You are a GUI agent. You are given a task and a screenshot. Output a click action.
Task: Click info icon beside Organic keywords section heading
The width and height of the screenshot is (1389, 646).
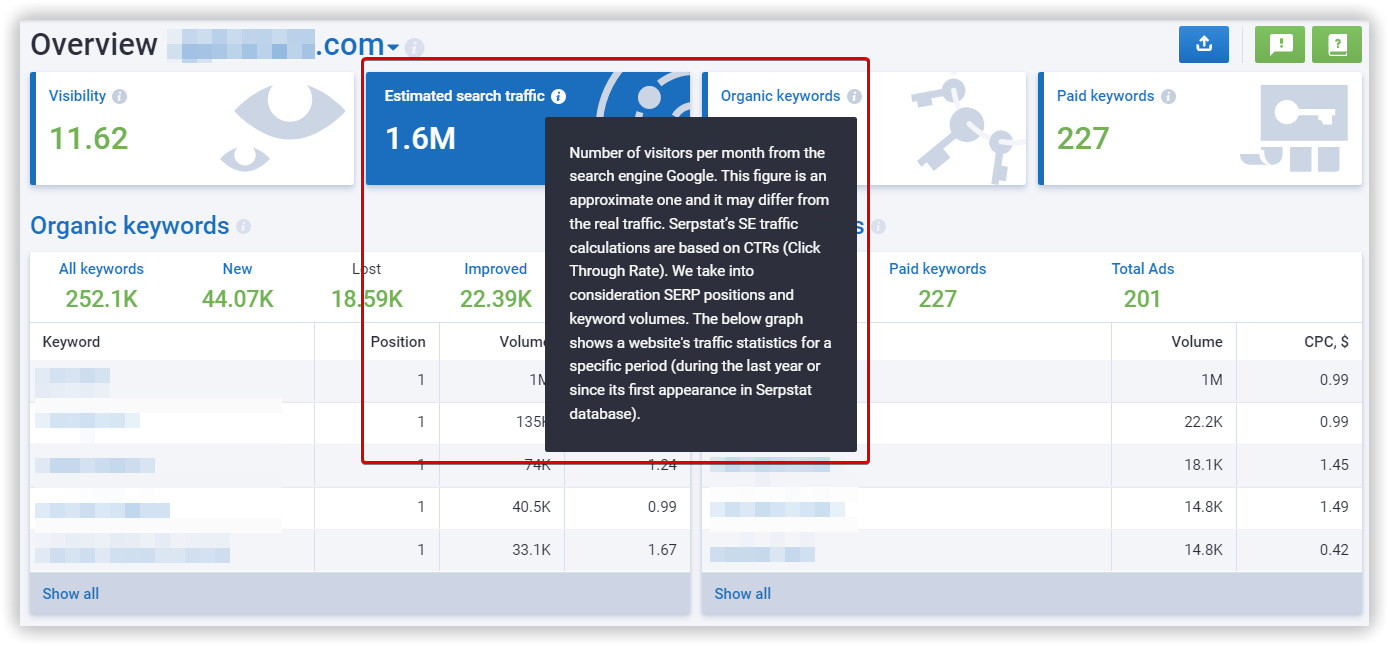[x=243, y=227]
